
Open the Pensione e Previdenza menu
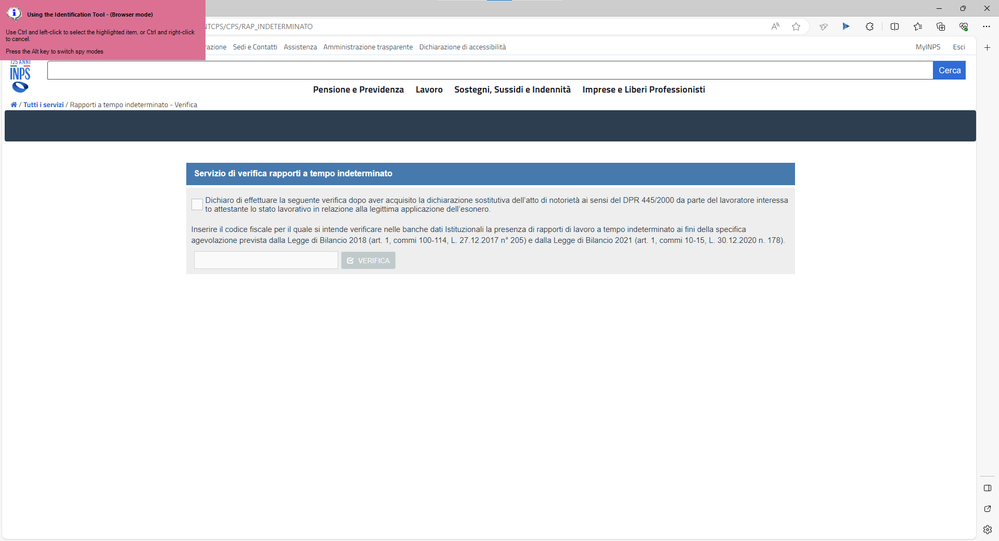[358, 90]
